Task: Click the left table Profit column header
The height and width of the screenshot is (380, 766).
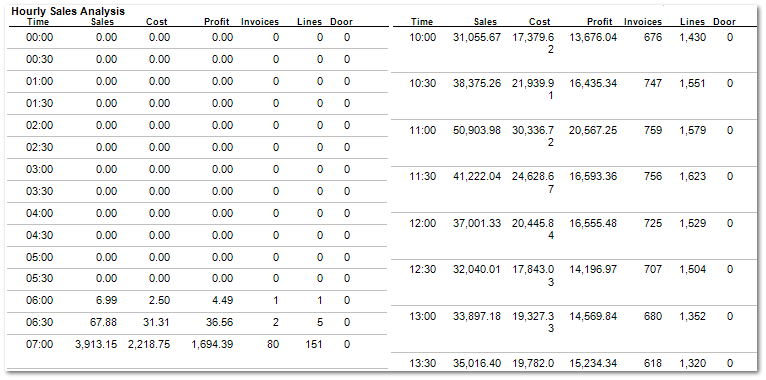Action: coord(217,21)
